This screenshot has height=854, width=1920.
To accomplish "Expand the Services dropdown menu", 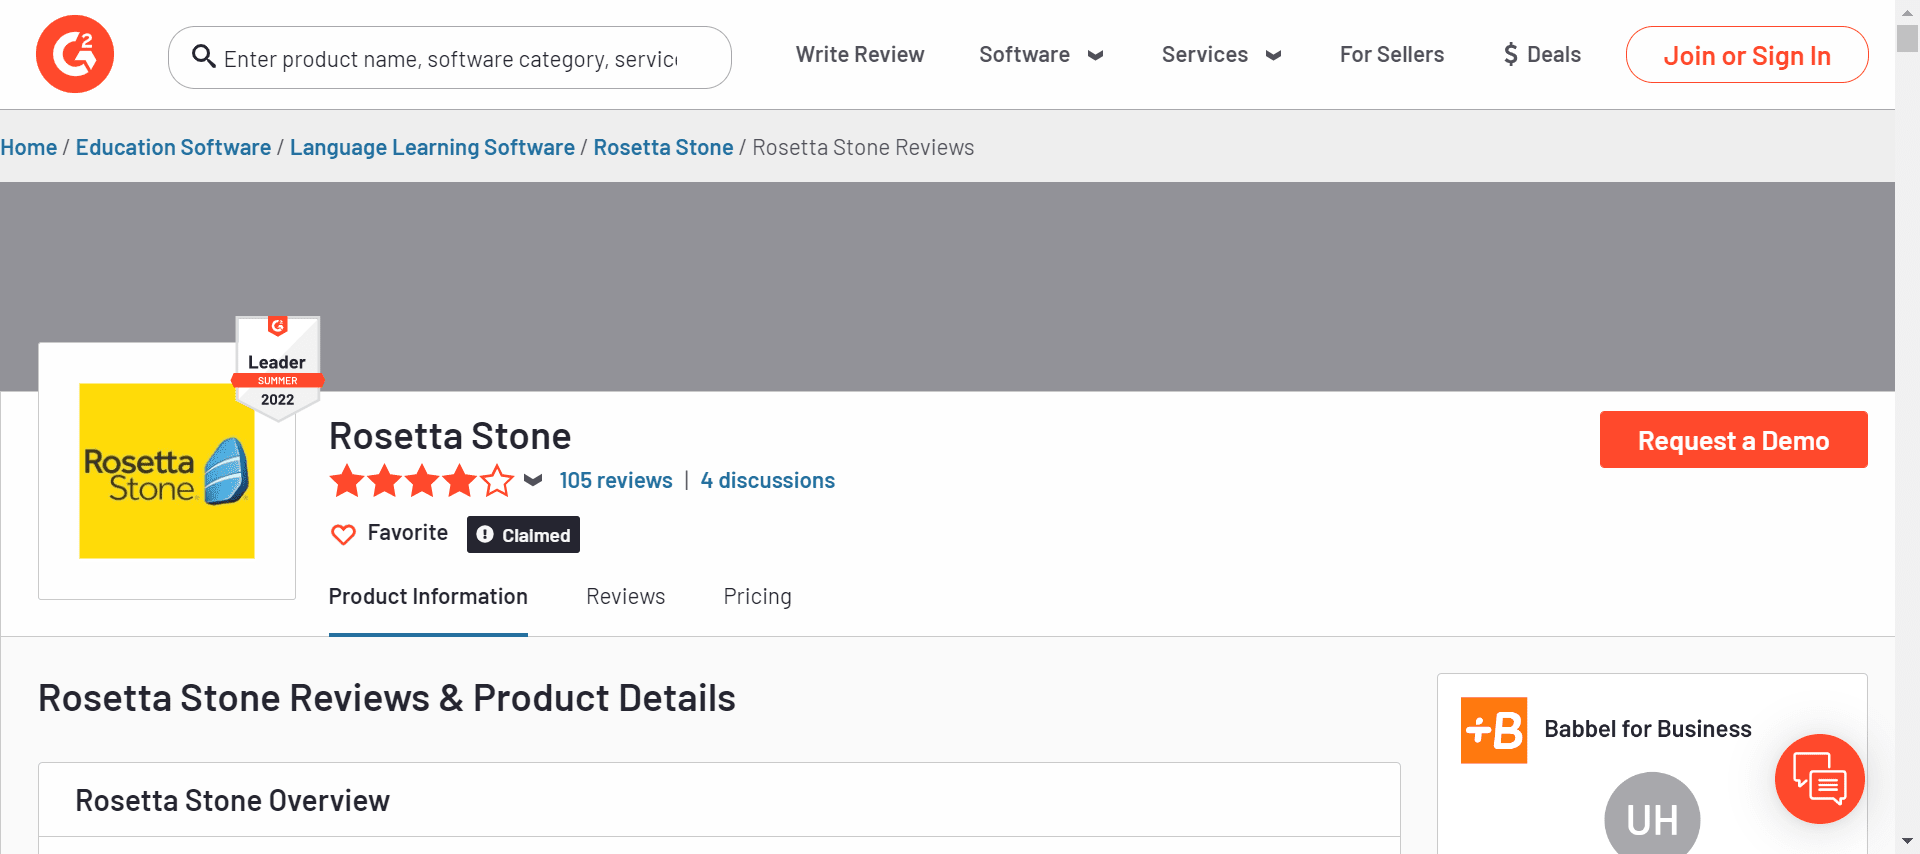I will tap(1221, 55).
